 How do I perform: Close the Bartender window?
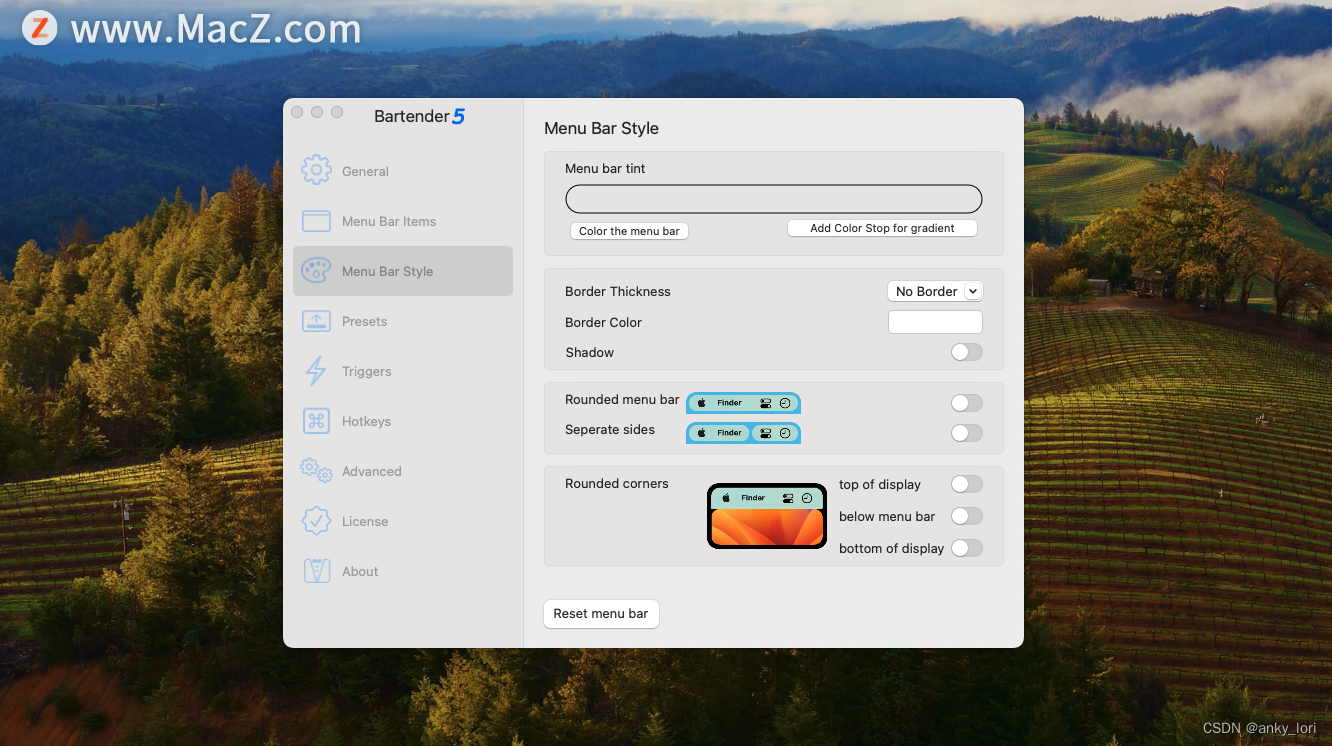(x=297, y=112)
